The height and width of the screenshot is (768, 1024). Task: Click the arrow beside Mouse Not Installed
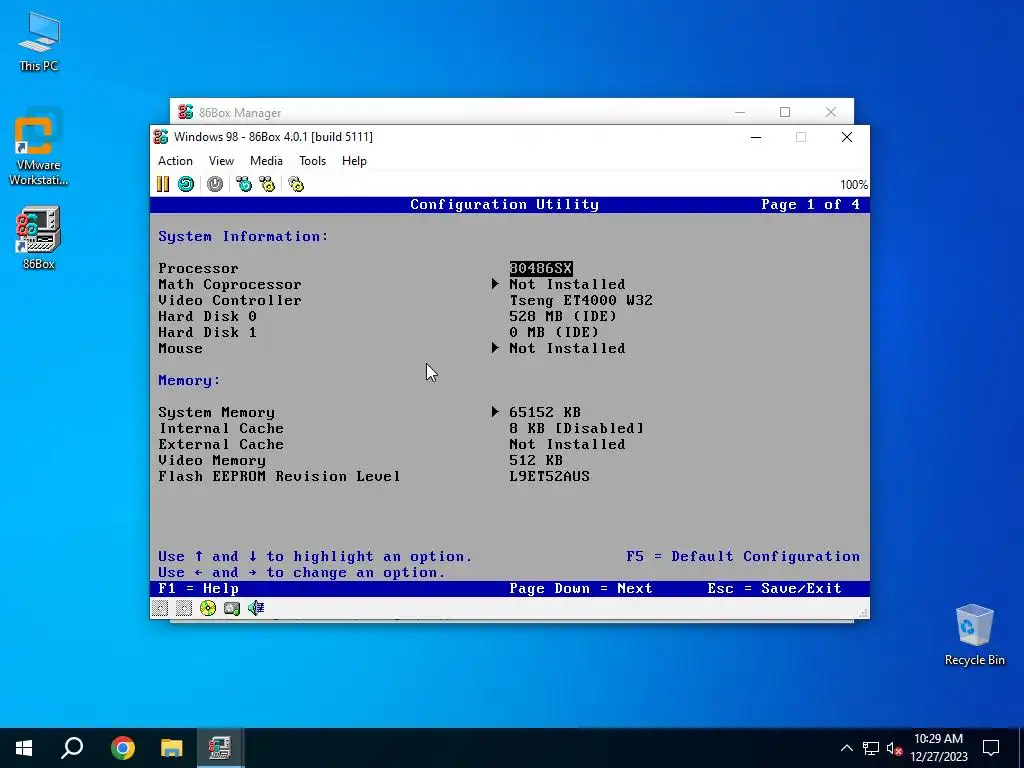(x=495, y=348)
